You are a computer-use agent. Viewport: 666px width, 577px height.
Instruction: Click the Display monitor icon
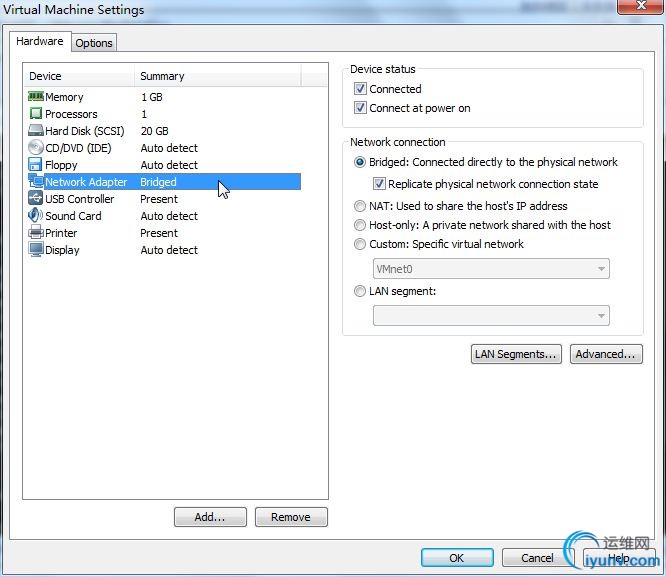click(x=36, y=249)
